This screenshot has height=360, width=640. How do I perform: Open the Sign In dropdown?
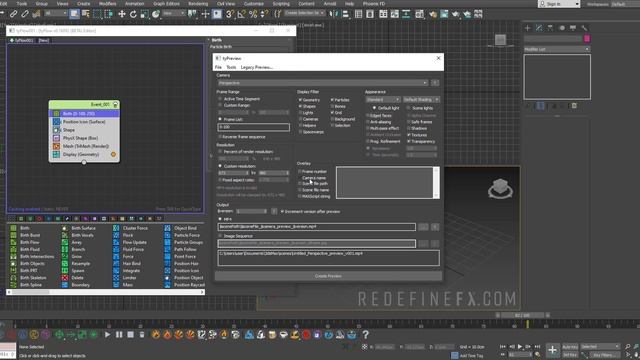tap(559, 4)
